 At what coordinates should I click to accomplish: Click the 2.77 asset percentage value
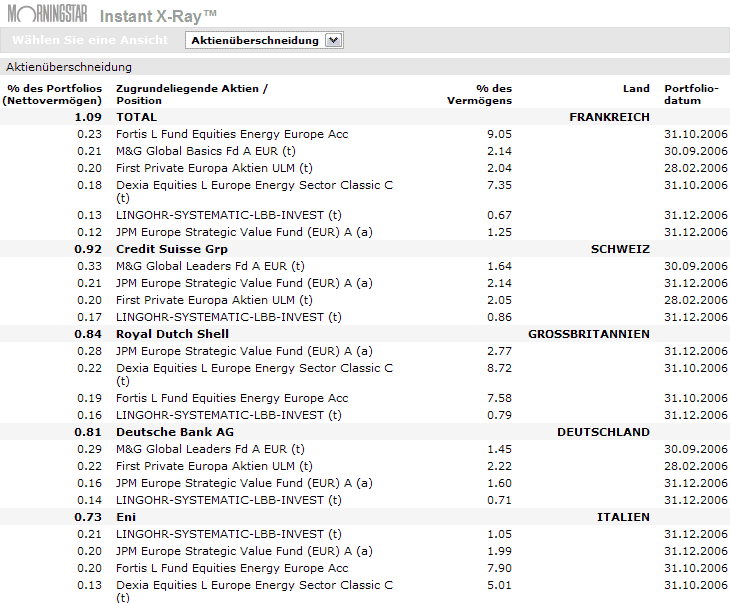pyautogui.click(x=499, y=351)
